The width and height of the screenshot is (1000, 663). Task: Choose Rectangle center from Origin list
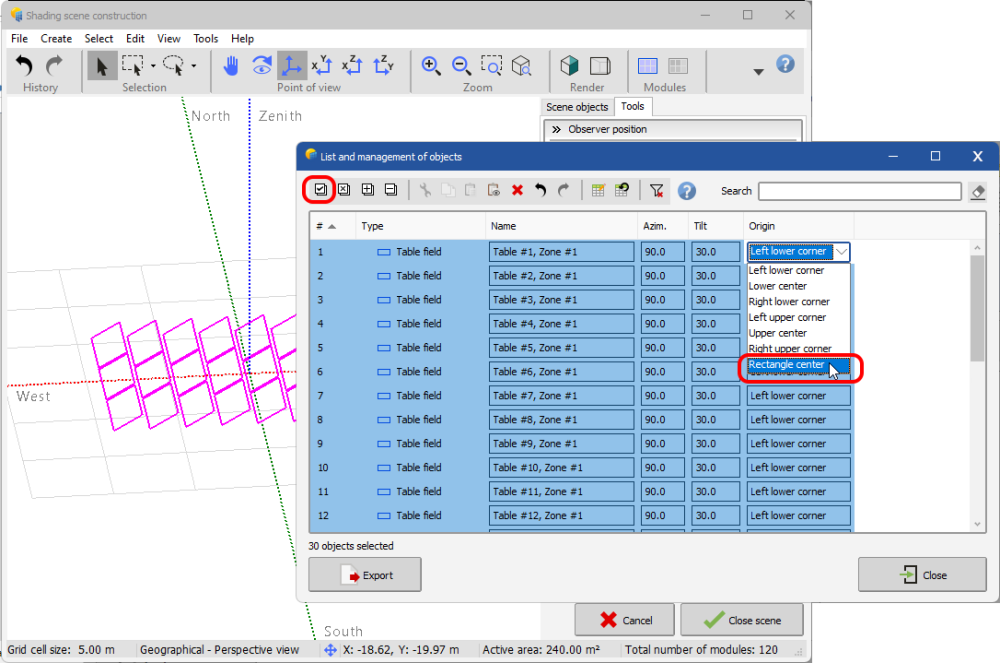788,365
